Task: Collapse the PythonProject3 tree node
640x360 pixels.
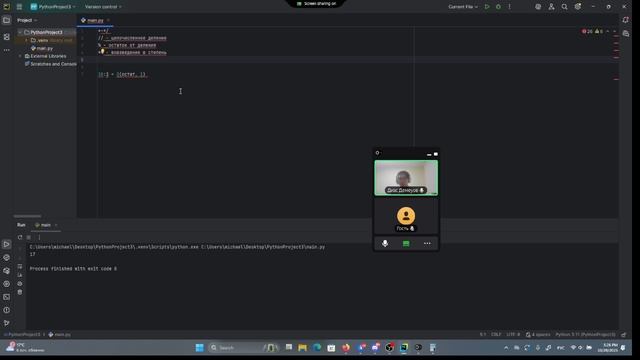Action: [x=20, y=32]
